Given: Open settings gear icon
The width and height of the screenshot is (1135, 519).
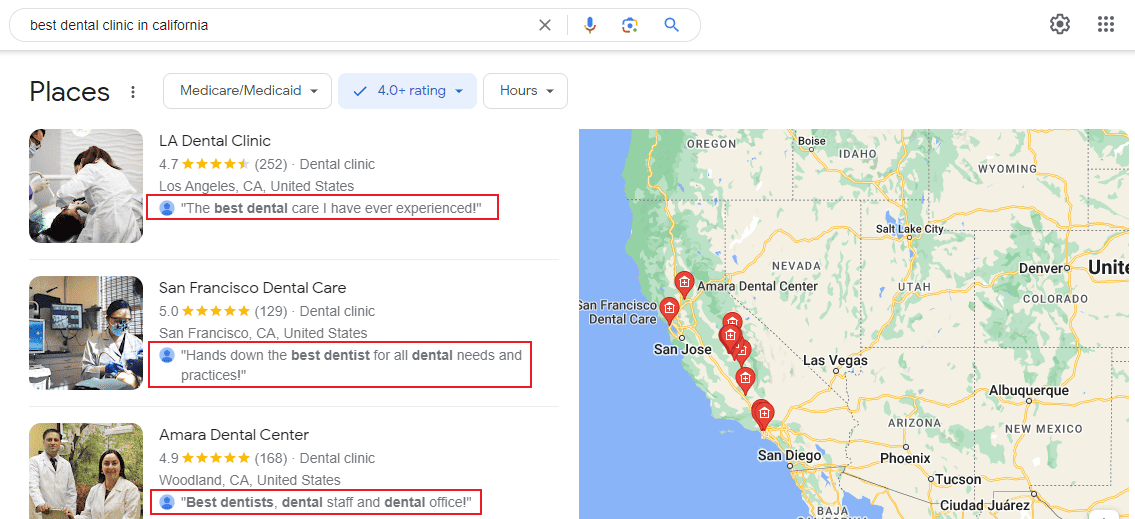Looking at the screenshot, I should point(1060,25).
